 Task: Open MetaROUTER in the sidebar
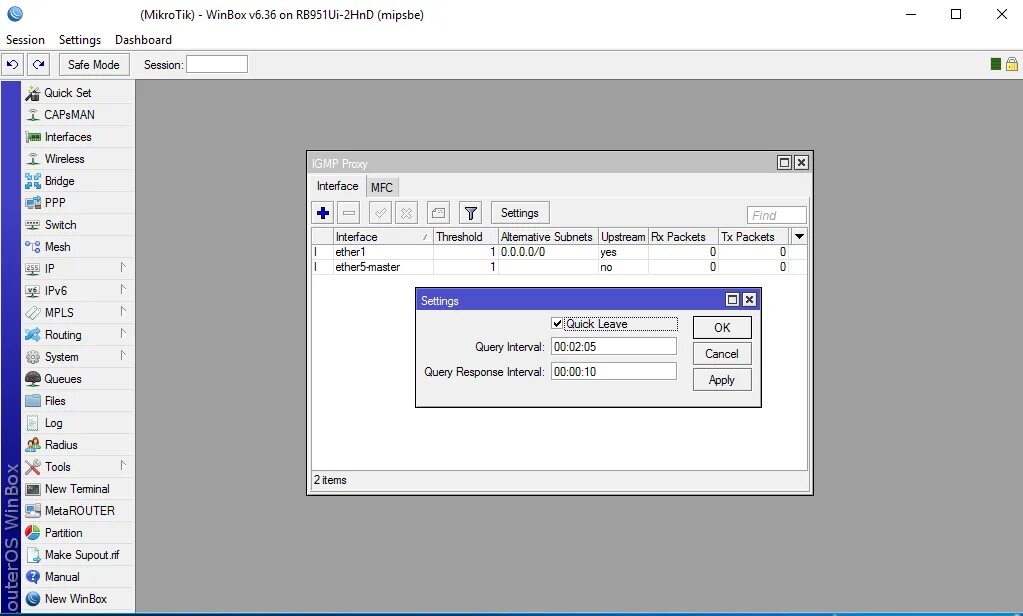click(80, 511)
